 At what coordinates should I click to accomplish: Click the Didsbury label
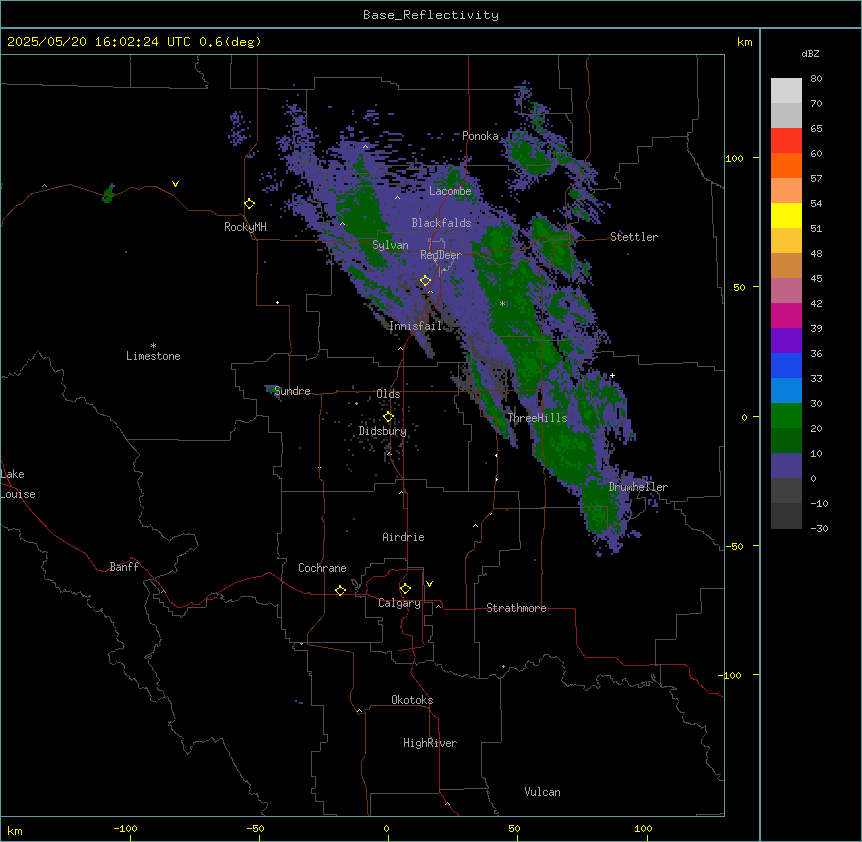(383, 431)
